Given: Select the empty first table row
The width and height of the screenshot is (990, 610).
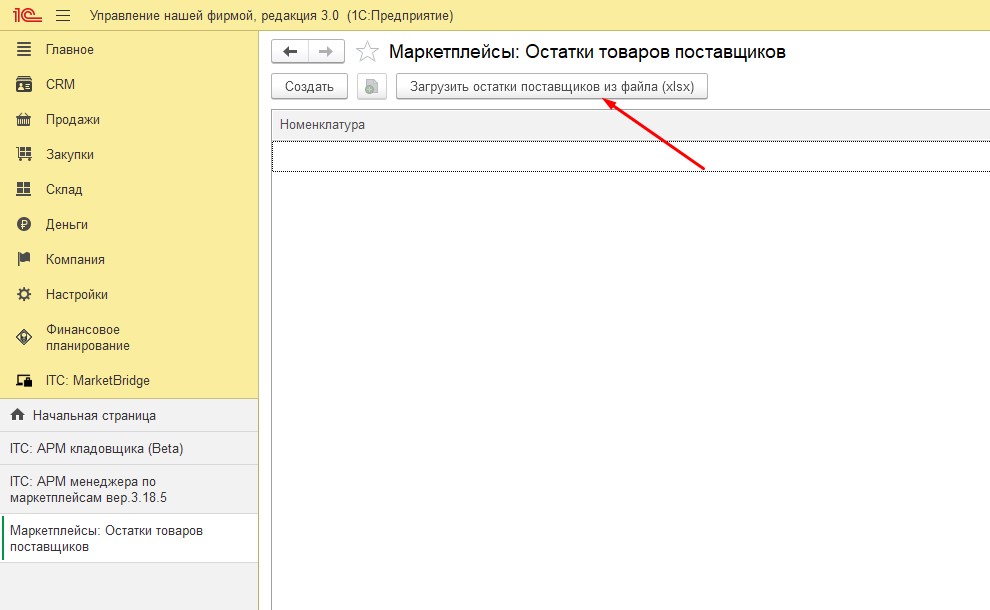Looking at the screenshot, I should (631, 156).
